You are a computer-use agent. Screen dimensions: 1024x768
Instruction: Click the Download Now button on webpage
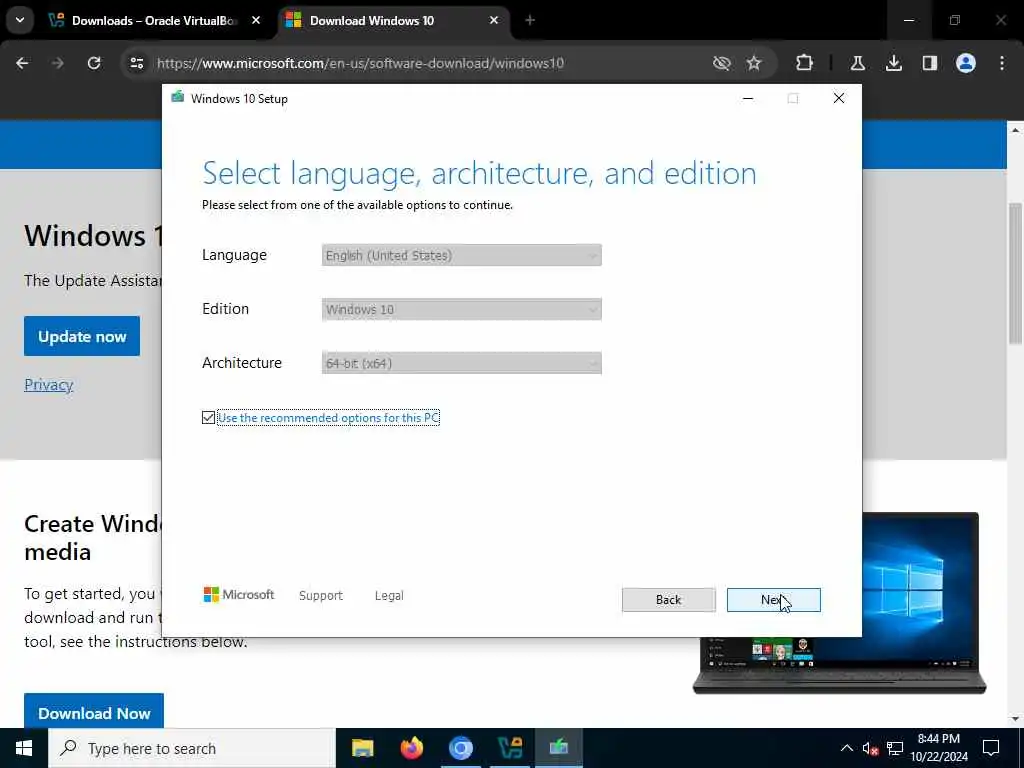coord(94,711)
